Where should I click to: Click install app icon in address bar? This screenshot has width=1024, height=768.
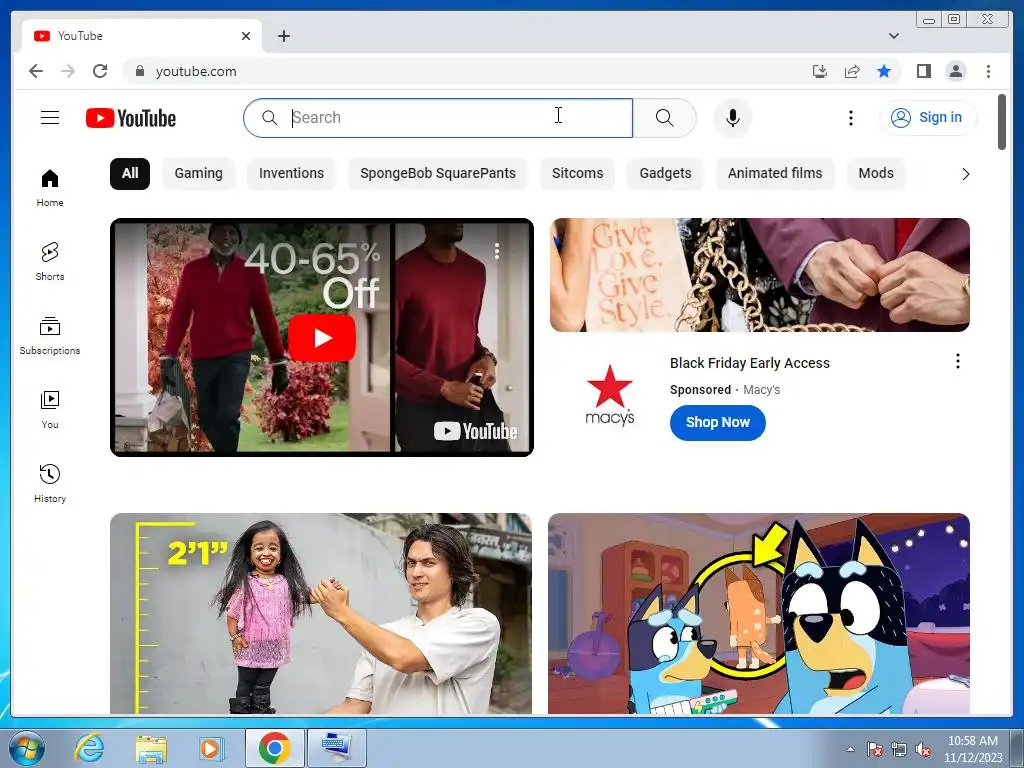pos(820,71)
